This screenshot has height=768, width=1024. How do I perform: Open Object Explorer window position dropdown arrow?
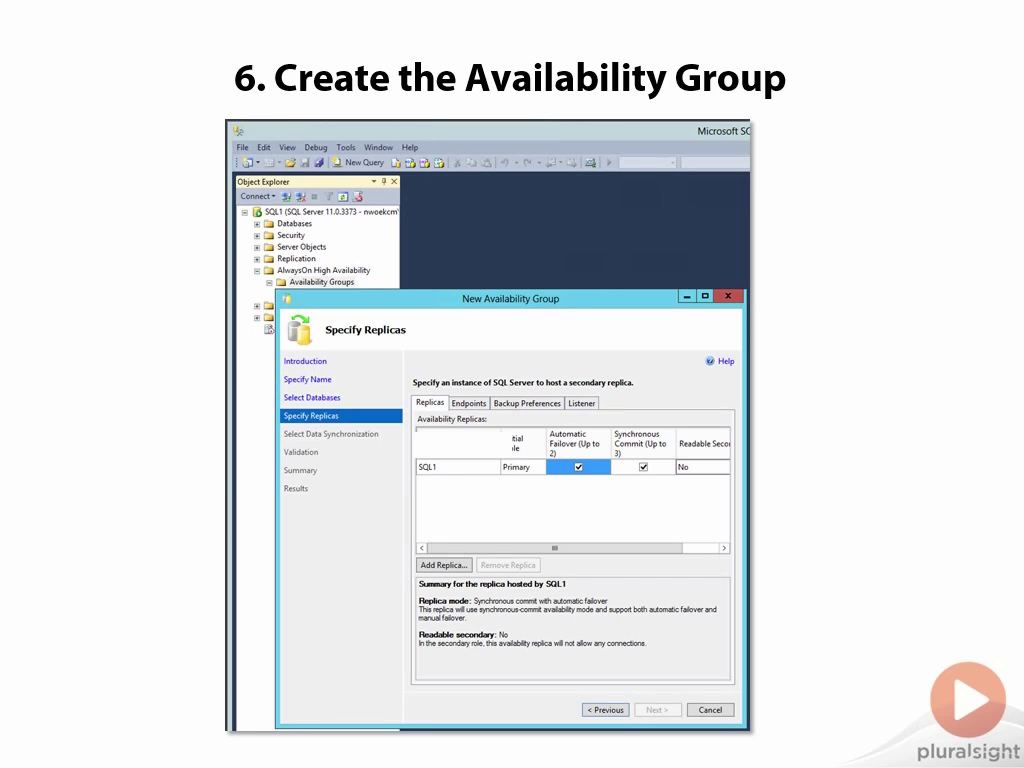[374, 182]
